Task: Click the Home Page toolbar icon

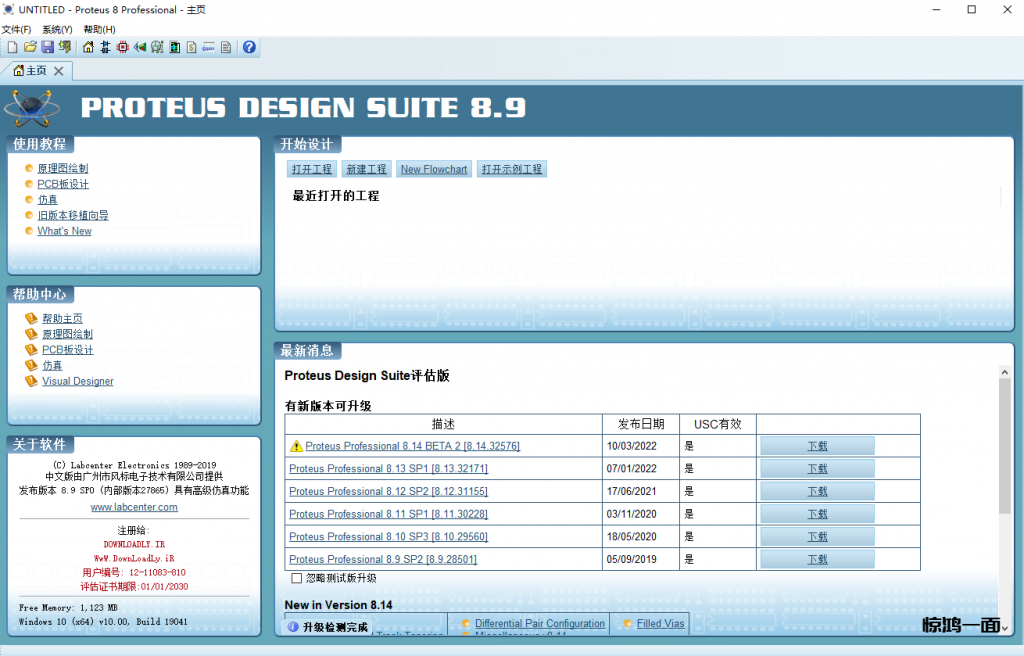Action: pyautogui.click(x=88, y=47)
